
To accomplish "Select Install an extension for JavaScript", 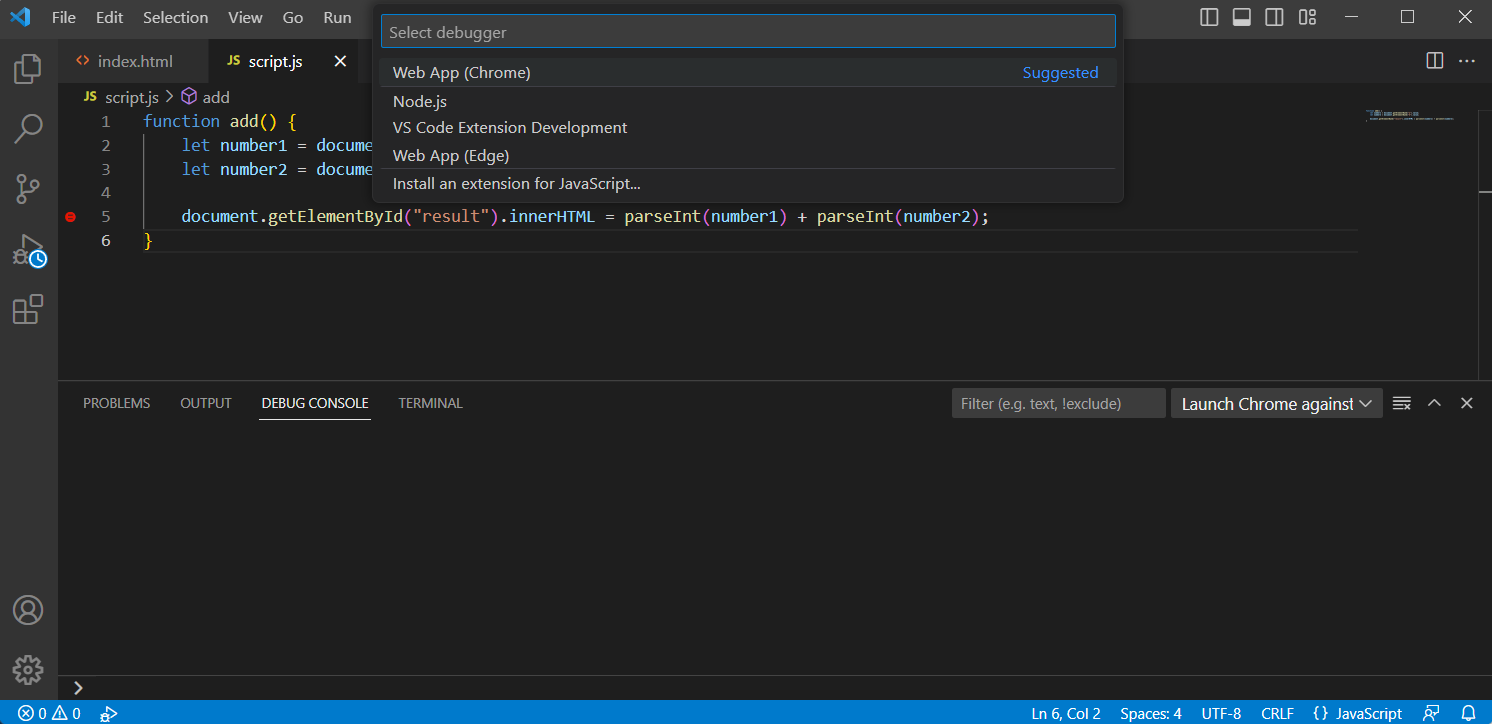I will 748,184.
